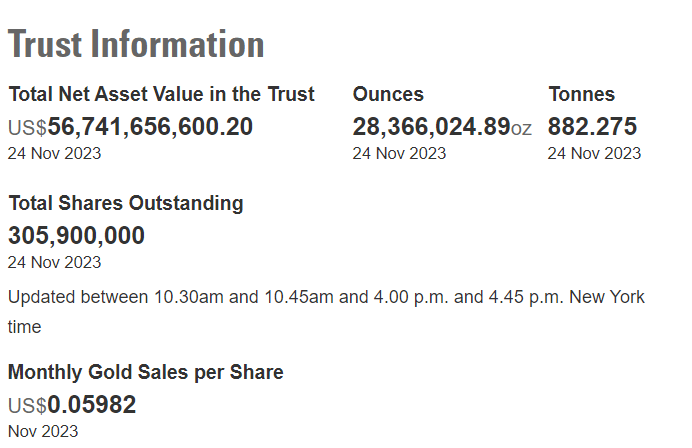The width and height of the screenshot is (692, 448).
Task: Click the 0.05982 gold sales value
Action: pos(91,405)
